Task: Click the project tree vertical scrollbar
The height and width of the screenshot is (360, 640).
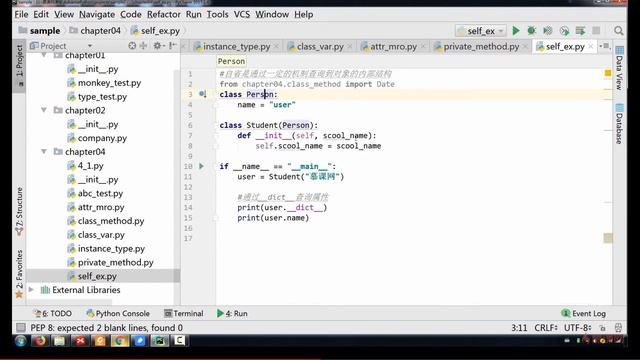Action: click(177, 176)
